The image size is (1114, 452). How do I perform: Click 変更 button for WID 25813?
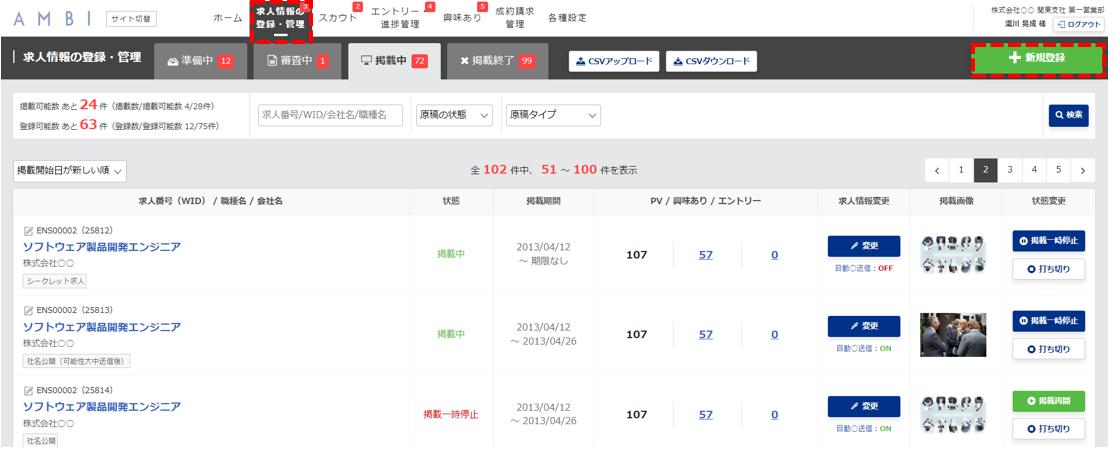pos(864,326)
